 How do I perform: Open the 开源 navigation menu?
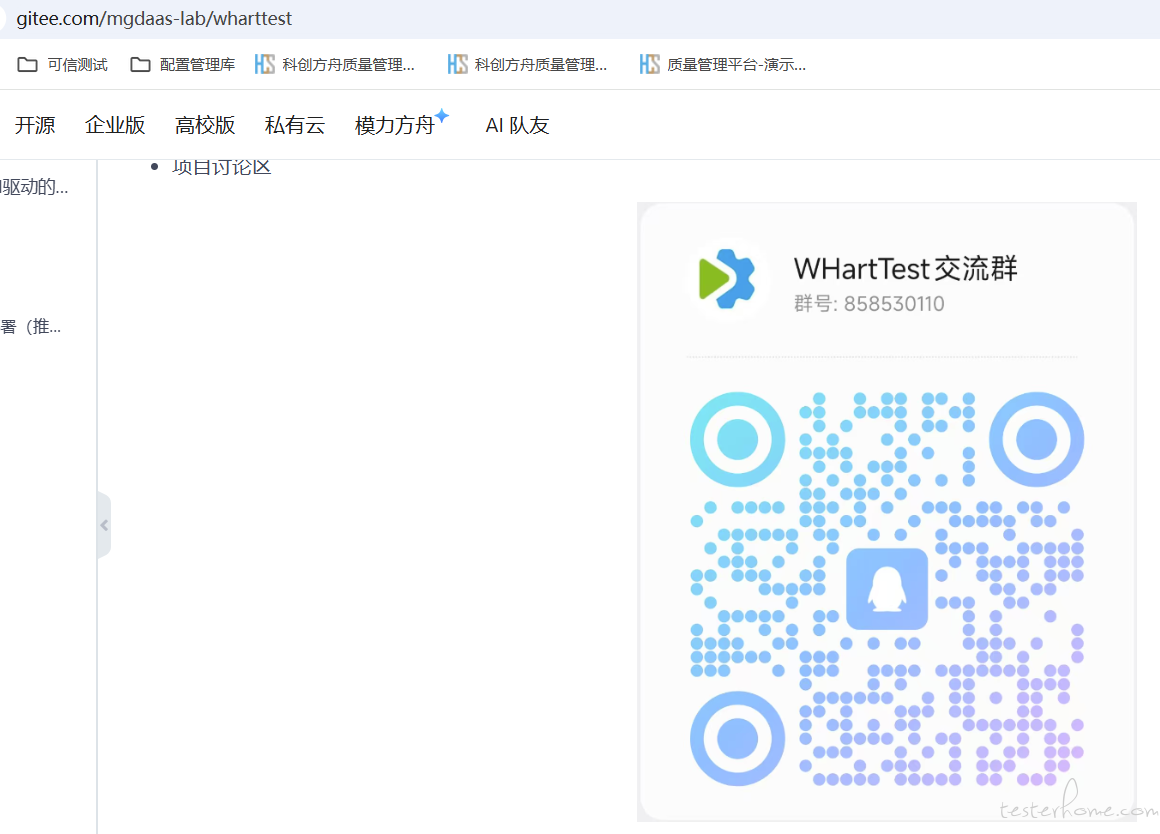pos(35,125)
